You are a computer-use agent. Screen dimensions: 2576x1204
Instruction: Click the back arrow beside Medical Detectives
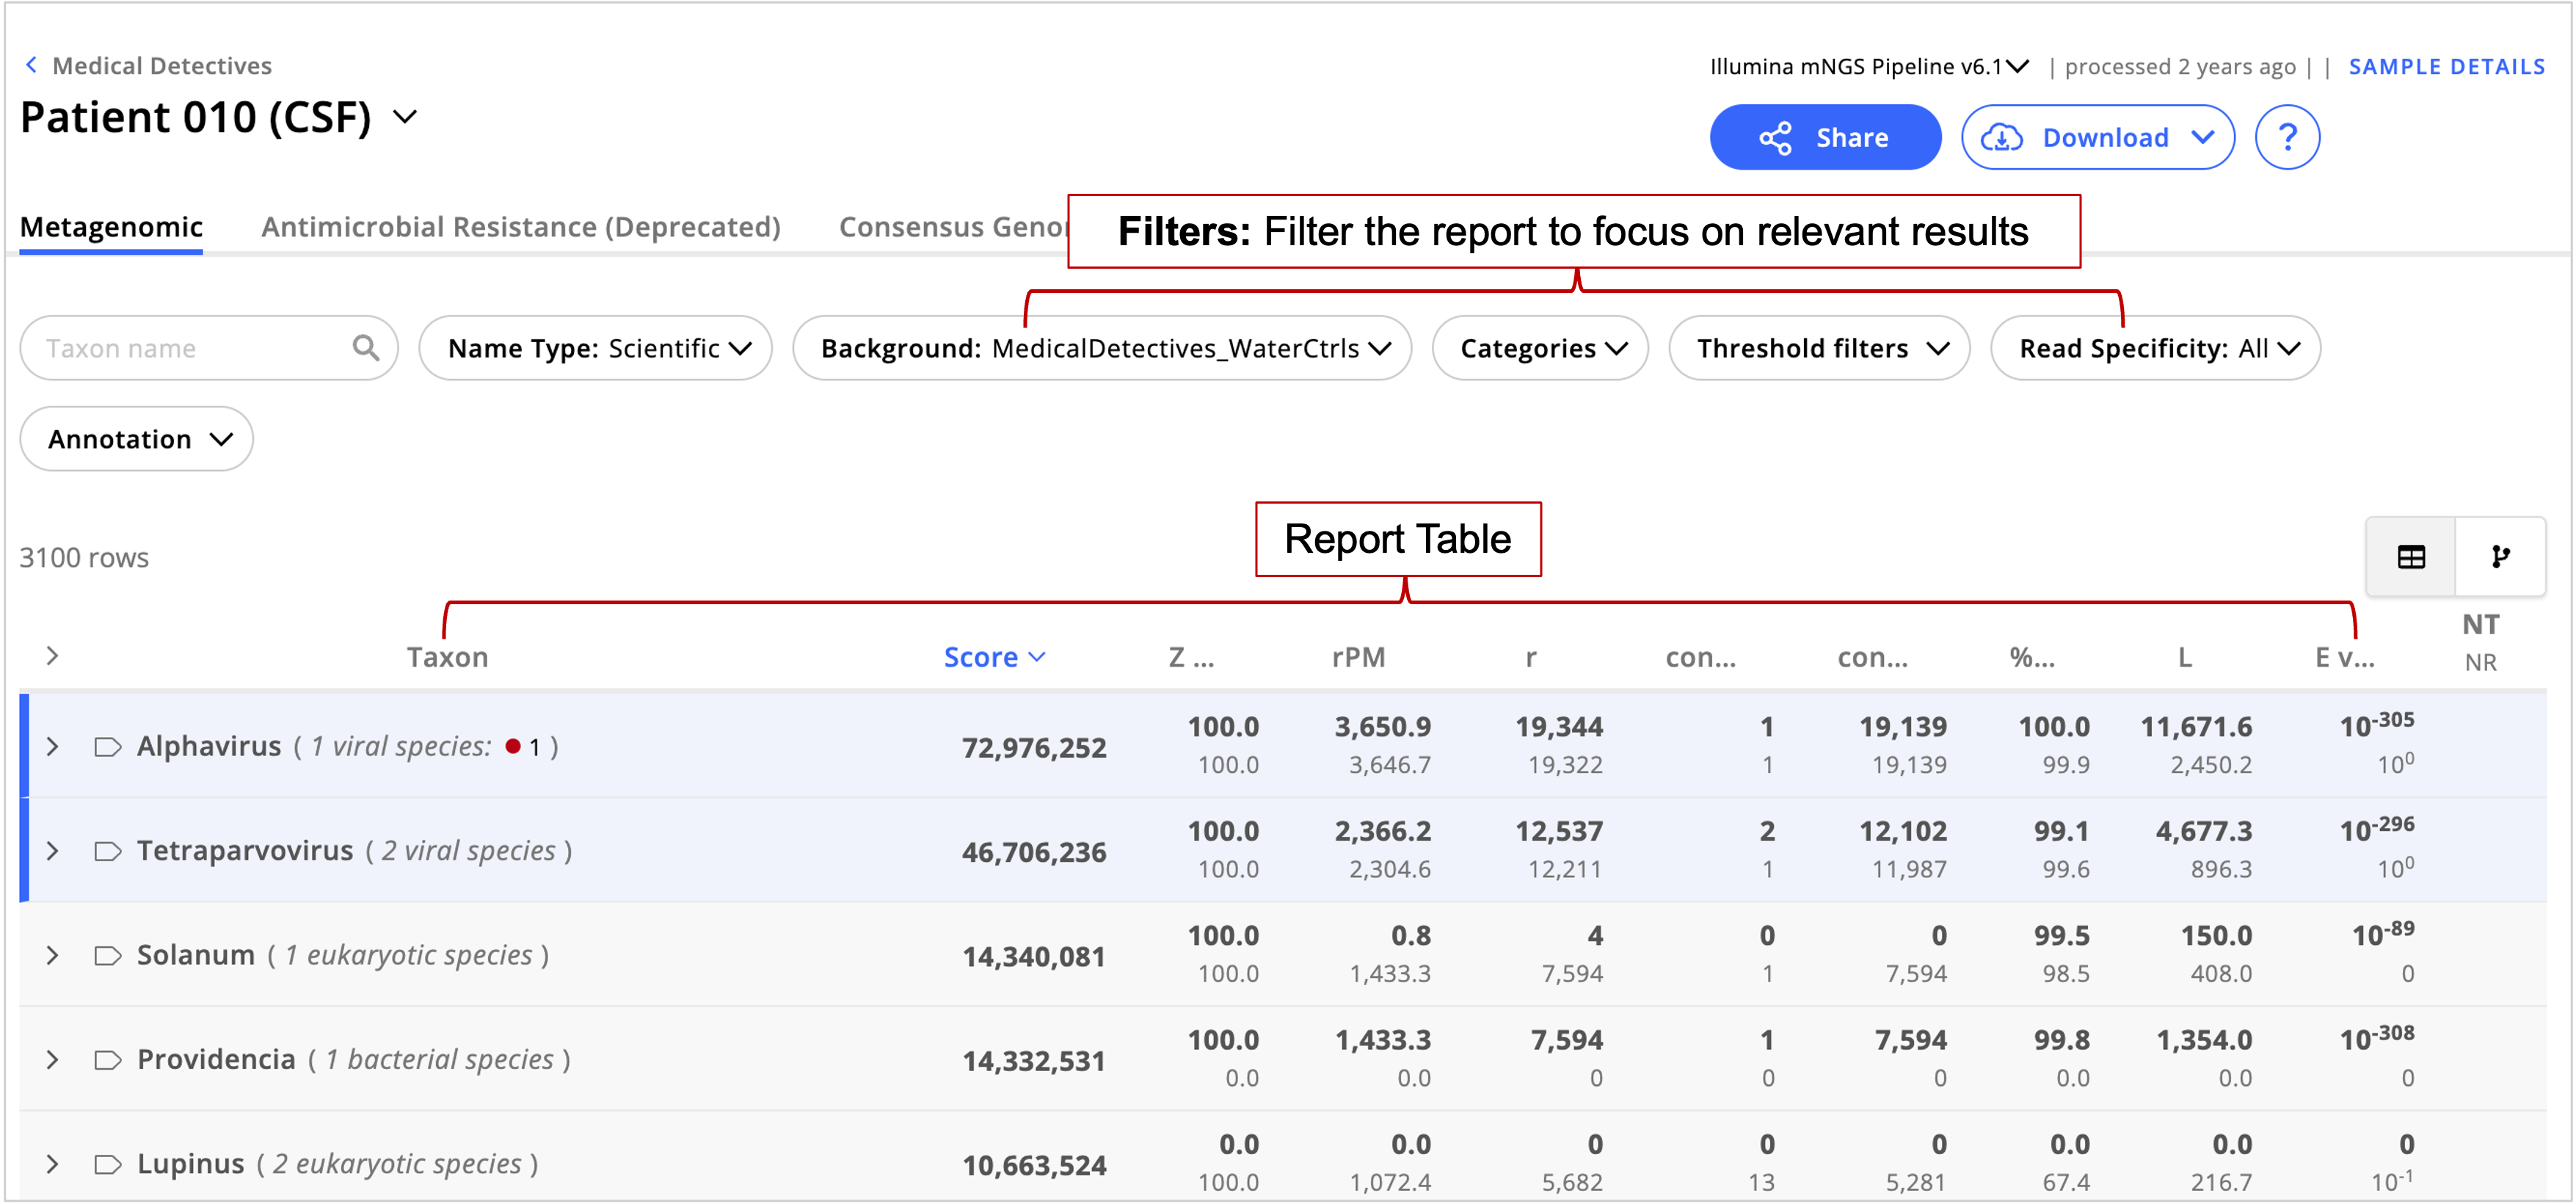31,65
